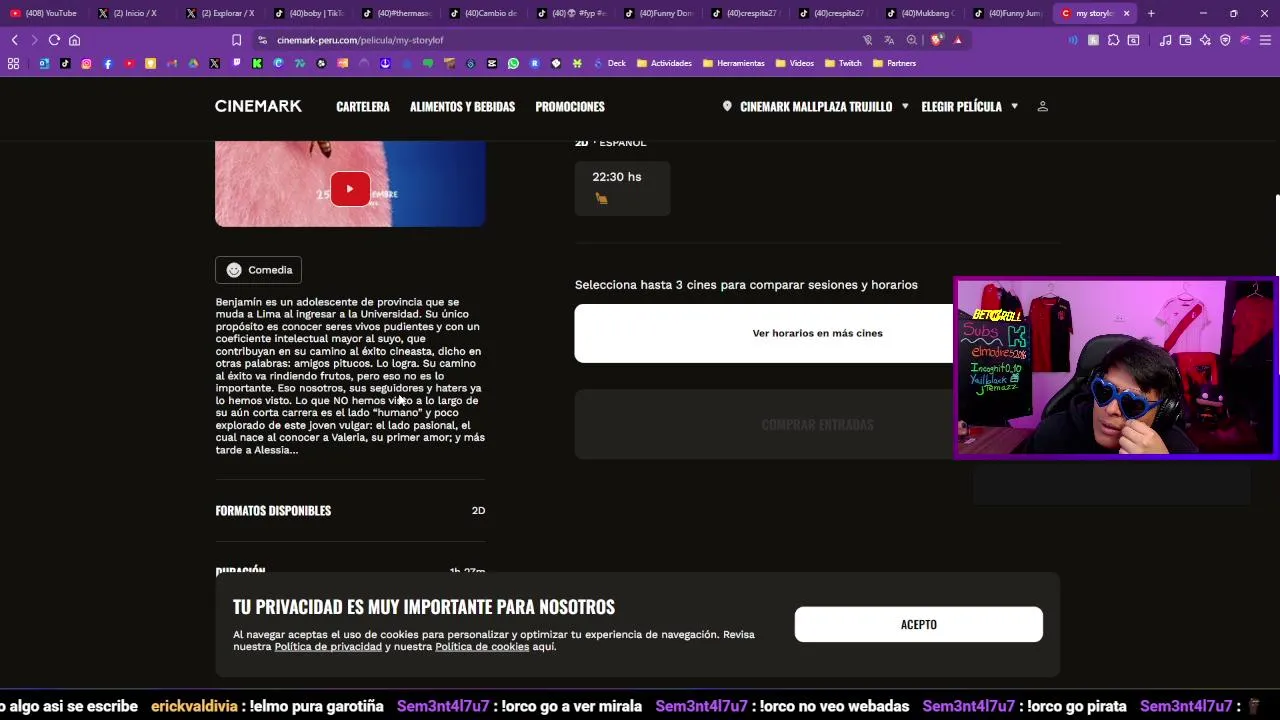Click the zoom magnifier icon in address bar
Viewport: 1280px width, 720px height.
coord(912,40)
